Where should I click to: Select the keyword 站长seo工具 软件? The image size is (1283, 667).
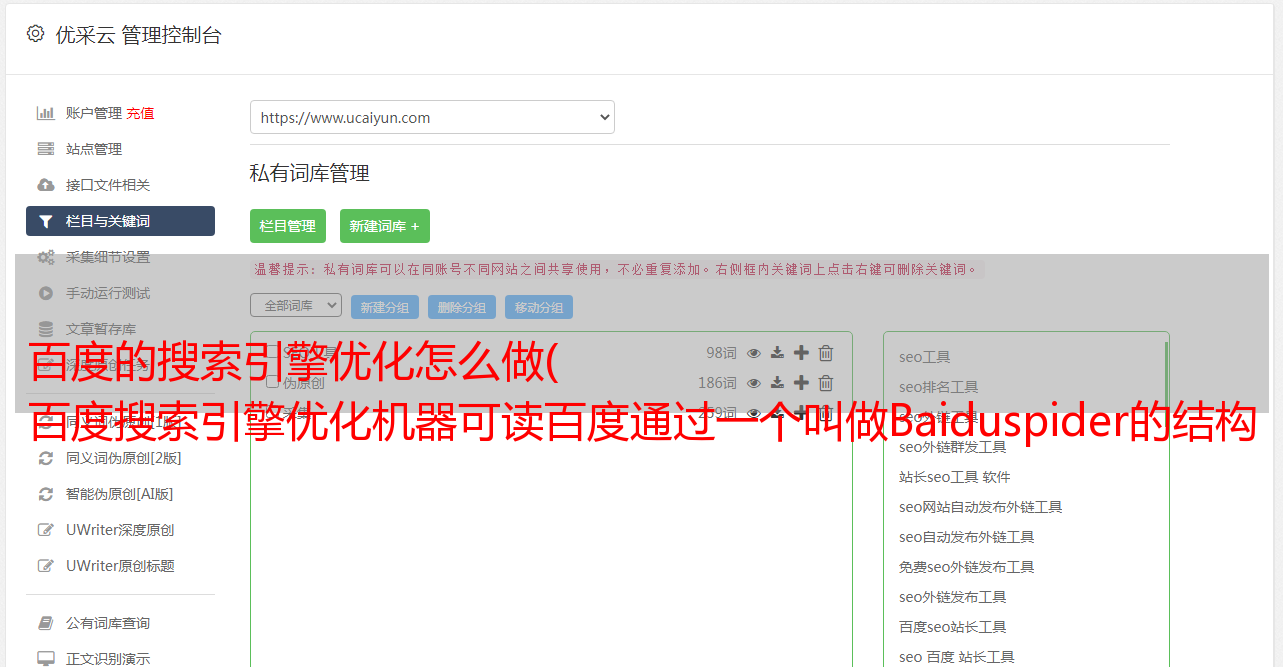(x=954, y=477)
